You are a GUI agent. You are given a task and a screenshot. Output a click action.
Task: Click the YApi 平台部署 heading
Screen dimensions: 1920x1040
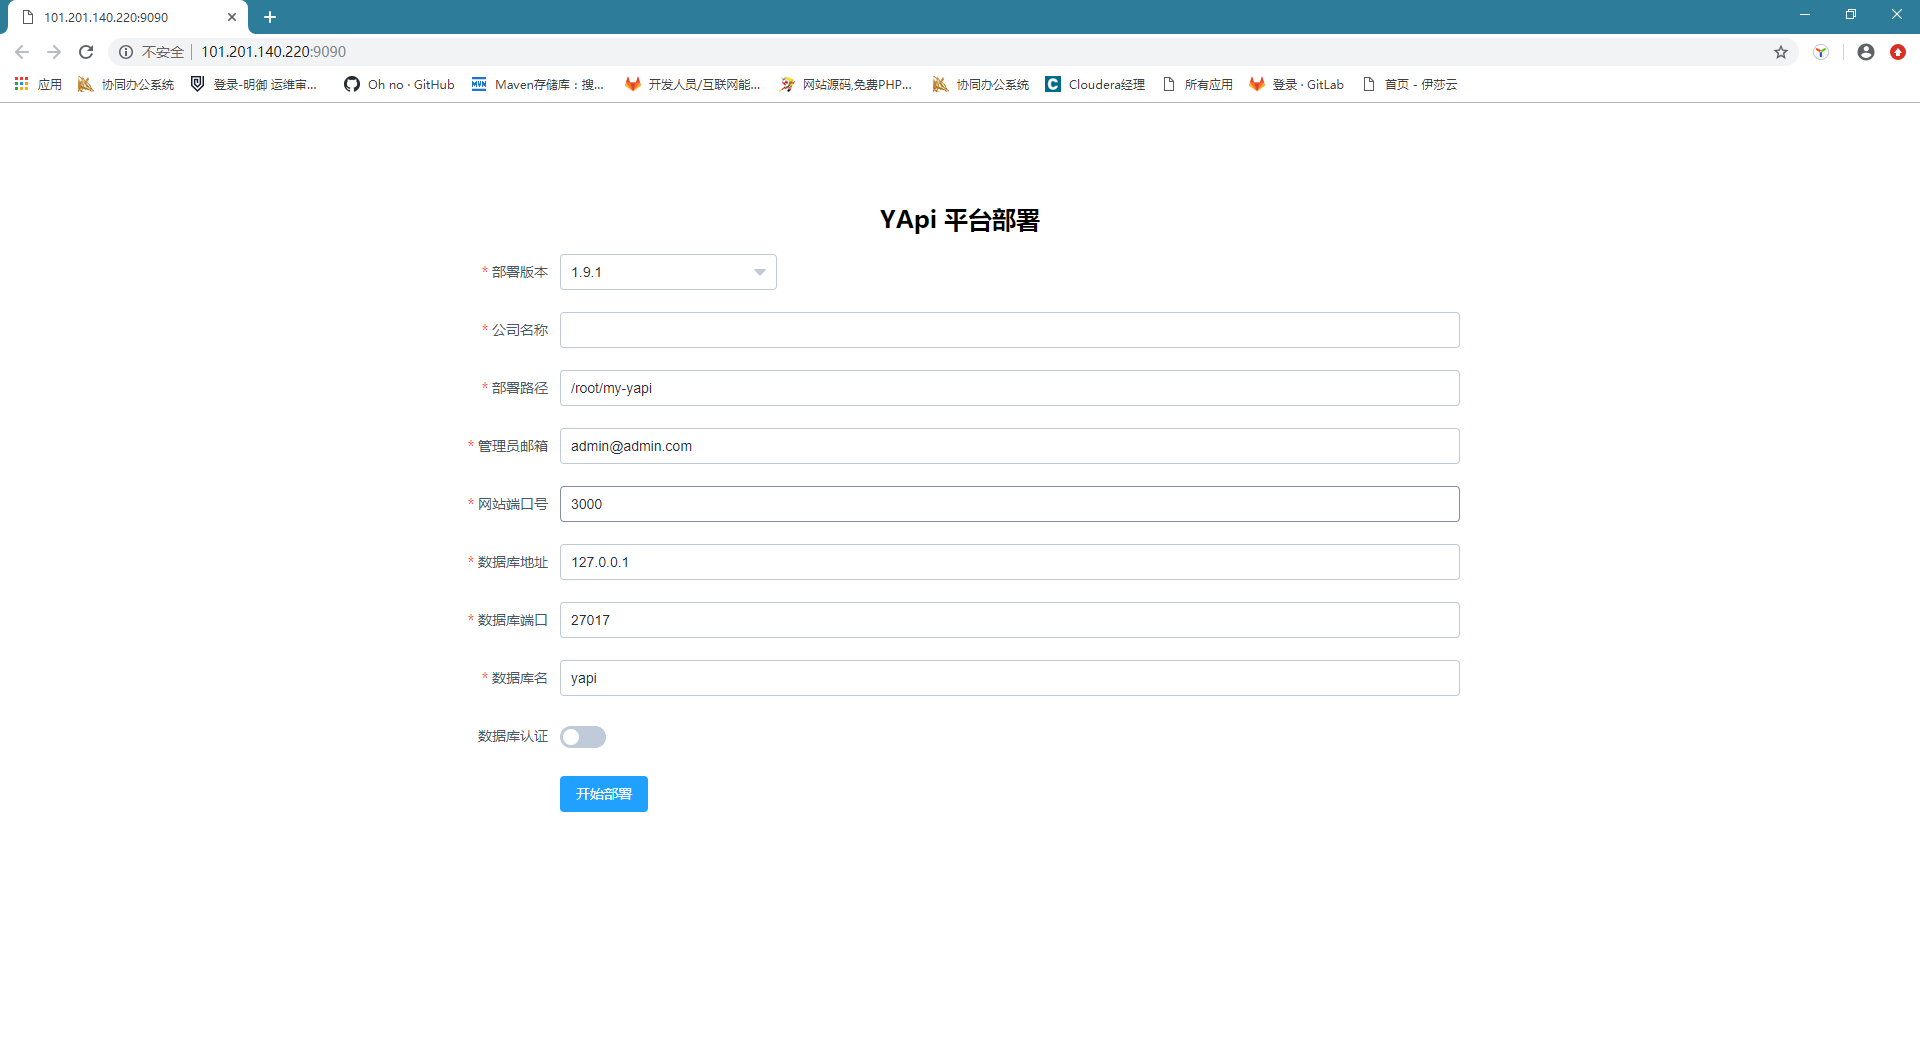tap(960, 220)
